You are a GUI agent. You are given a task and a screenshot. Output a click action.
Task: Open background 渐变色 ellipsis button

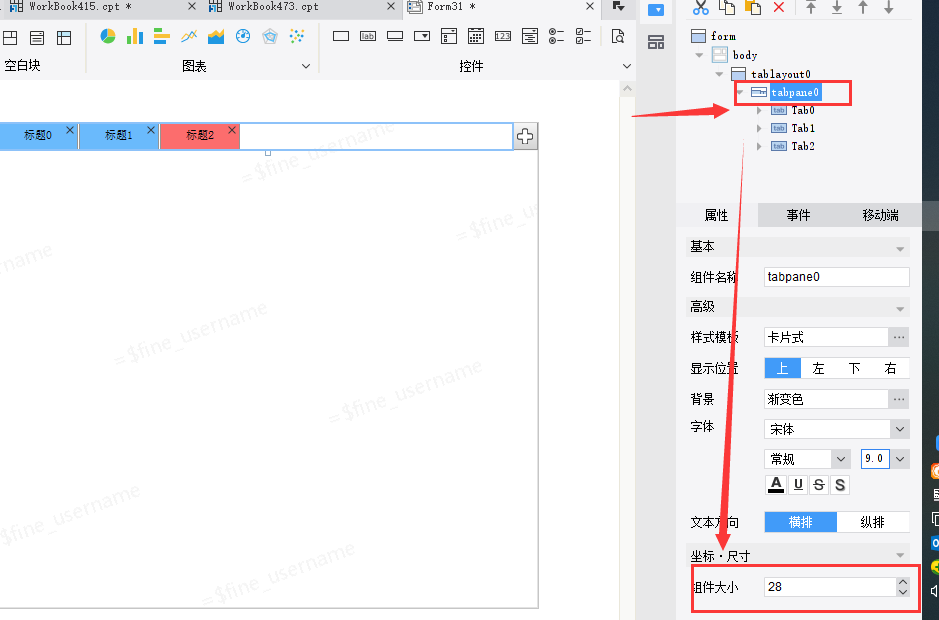click(899, 399)
